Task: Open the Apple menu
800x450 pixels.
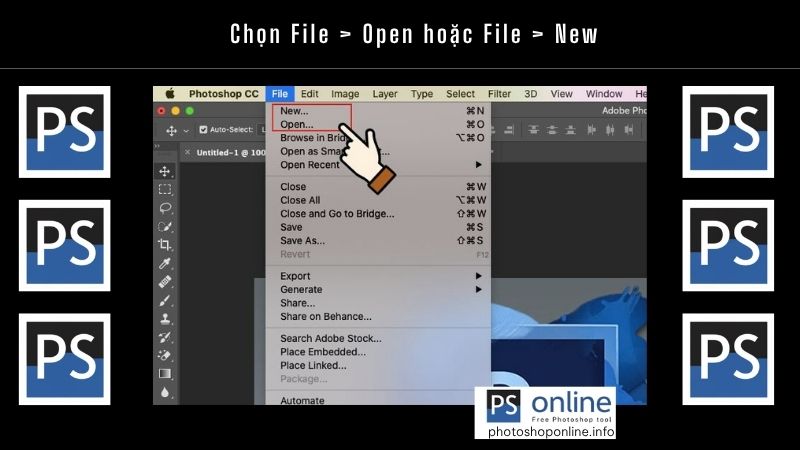Action: point(170,93)
